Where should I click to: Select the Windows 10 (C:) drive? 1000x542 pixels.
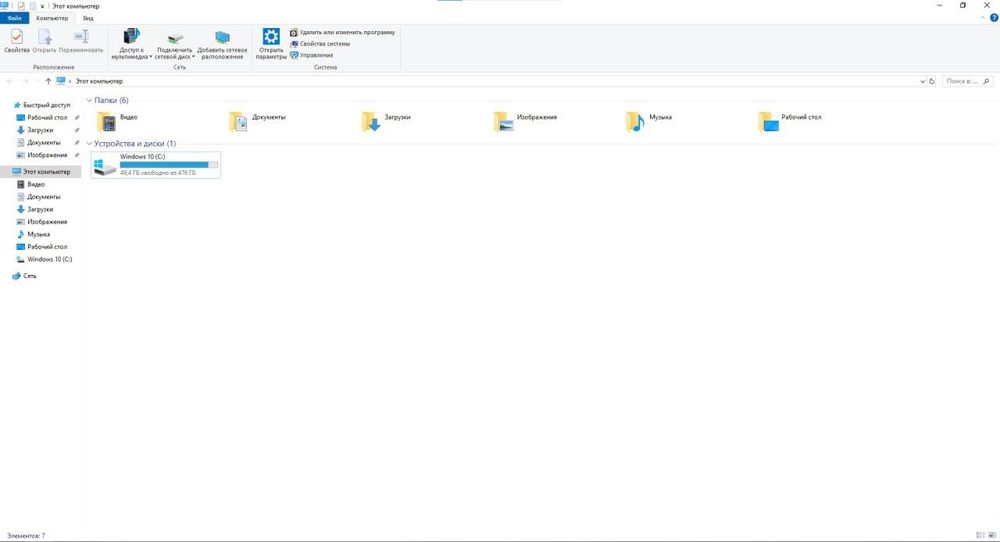(x=156, y=165)
